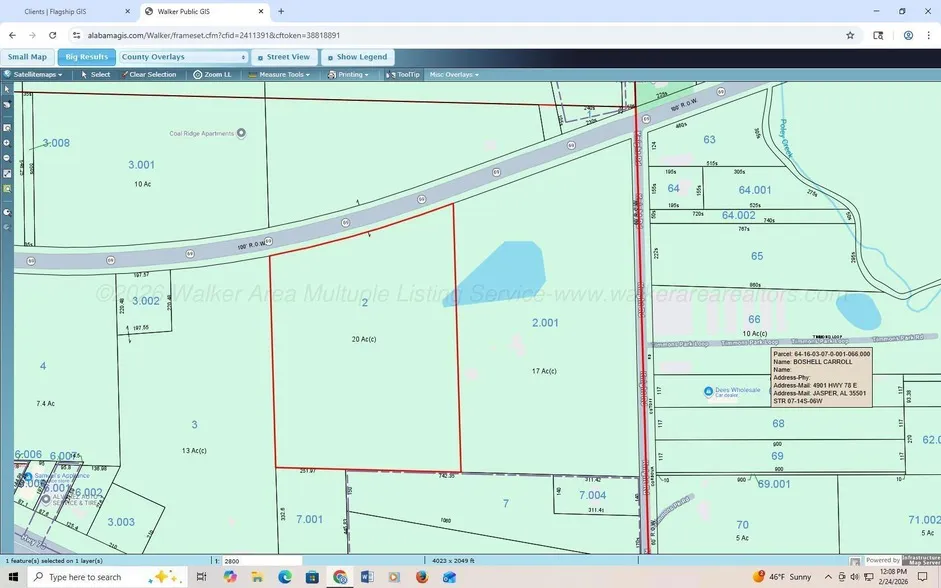Reload the page with the browser refresh icon
This screenshot has width=941, height=588.
click(52, 35)
